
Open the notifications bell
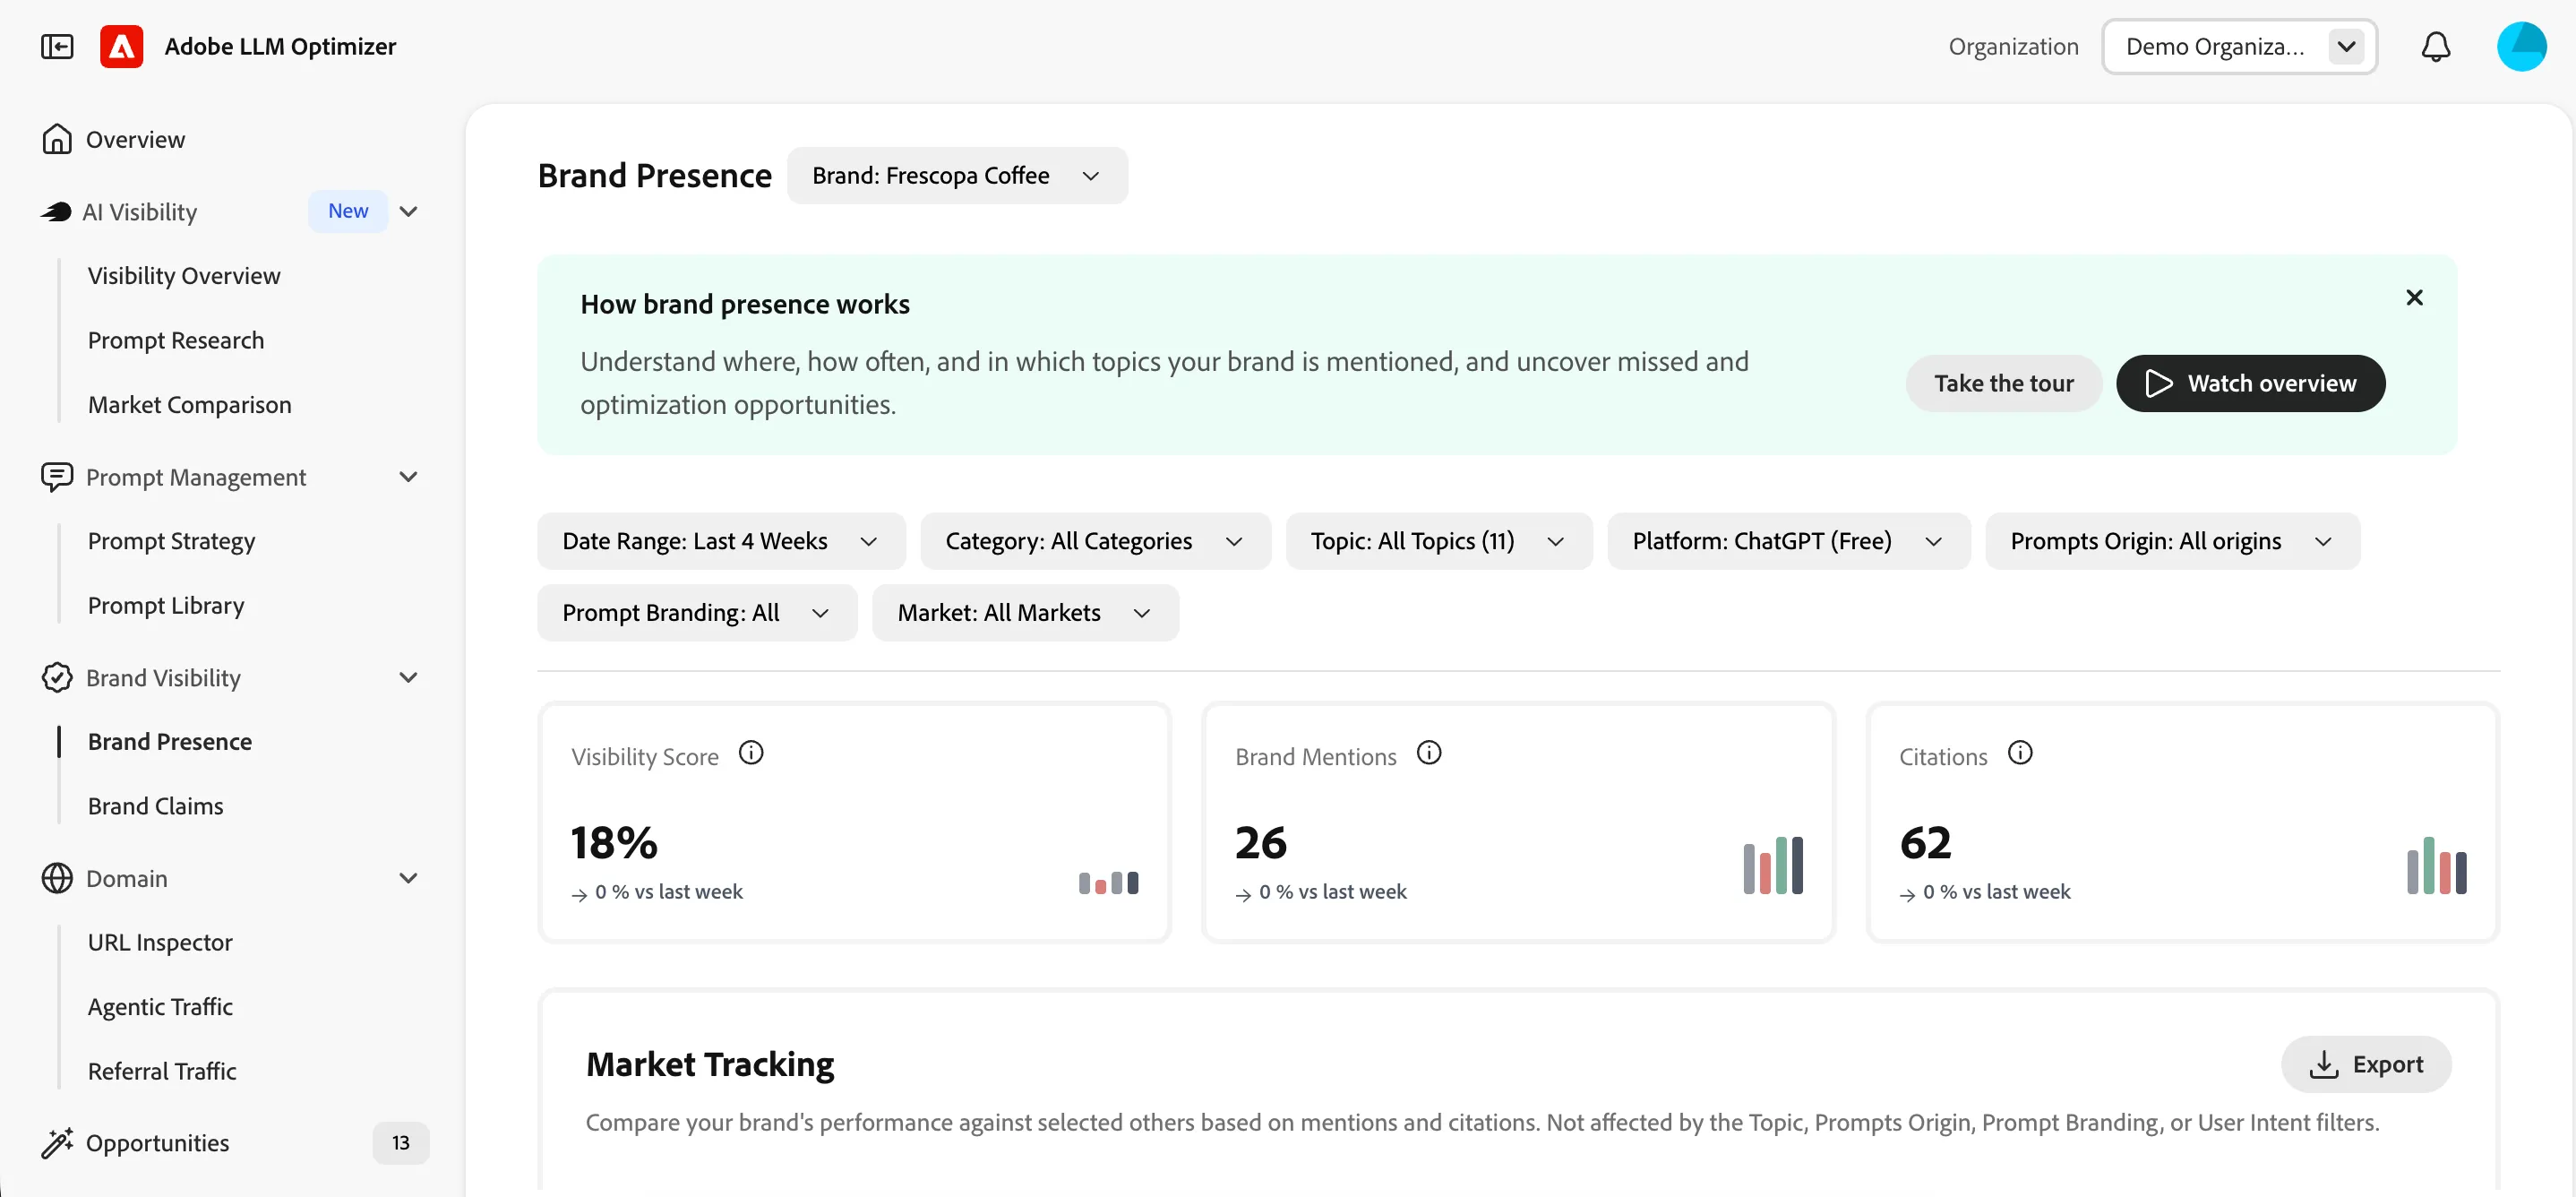(x=2435, y=46)
